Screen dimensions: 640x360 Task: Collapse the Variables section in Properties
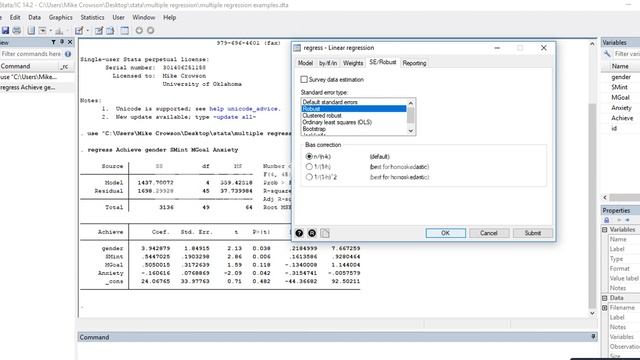click(x=605, y=230)
